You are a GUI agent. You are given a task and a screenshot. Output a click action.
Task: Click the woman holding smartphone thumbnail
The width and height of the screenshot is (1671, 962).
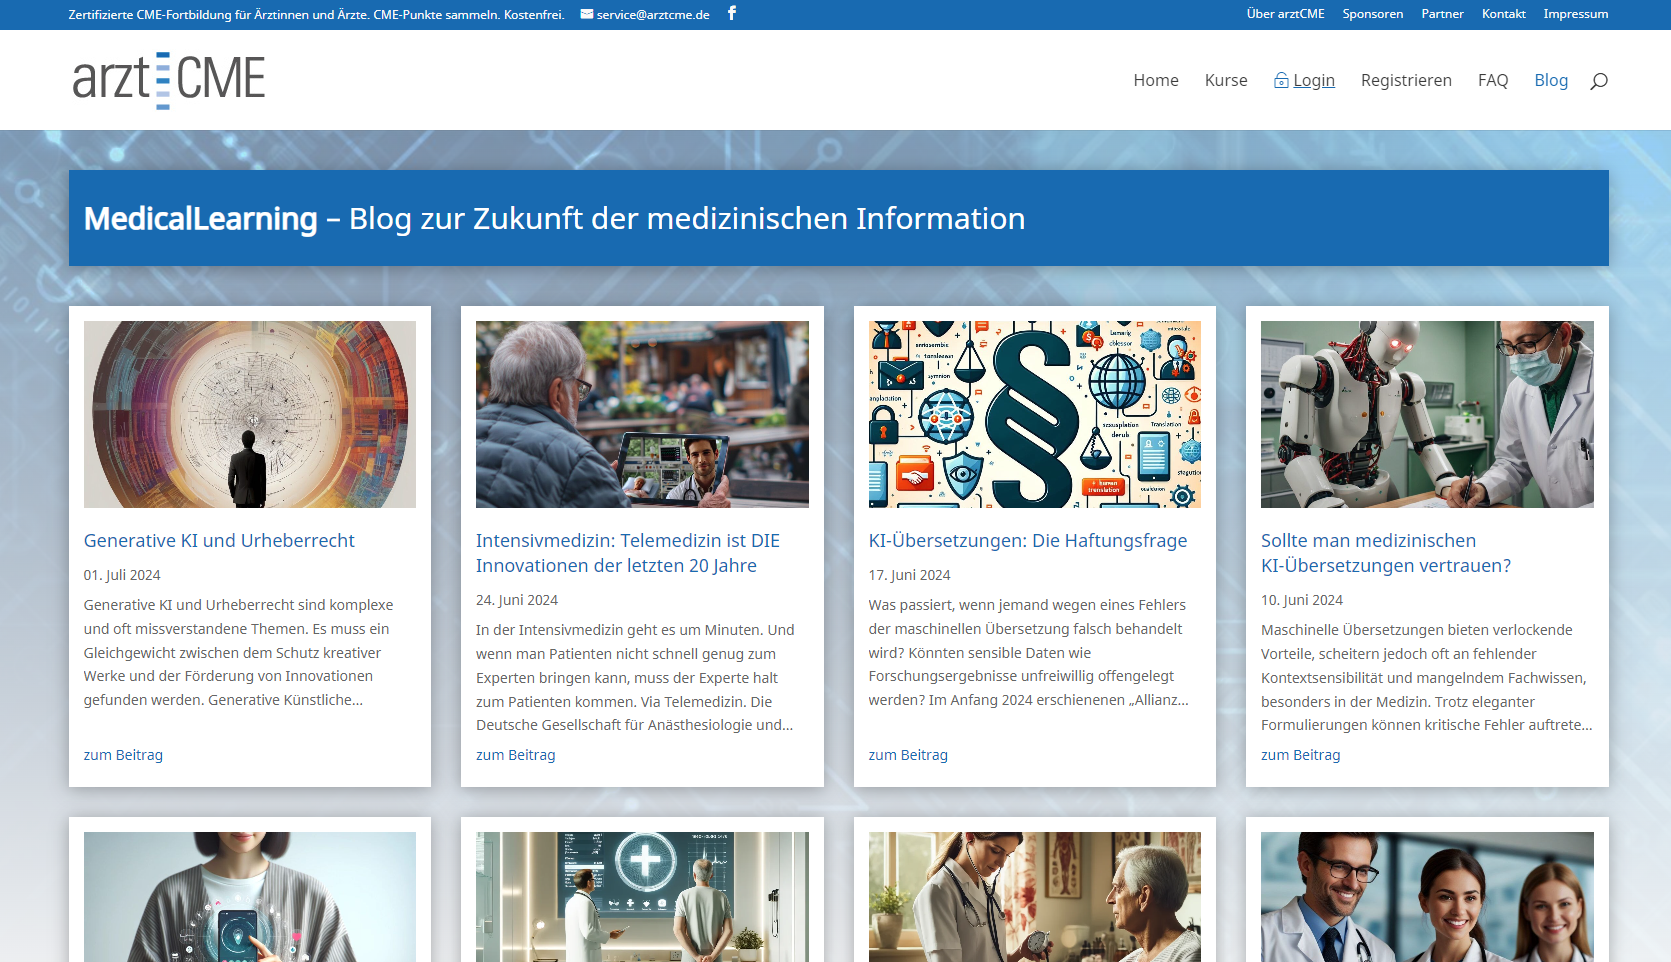point(250,897)
